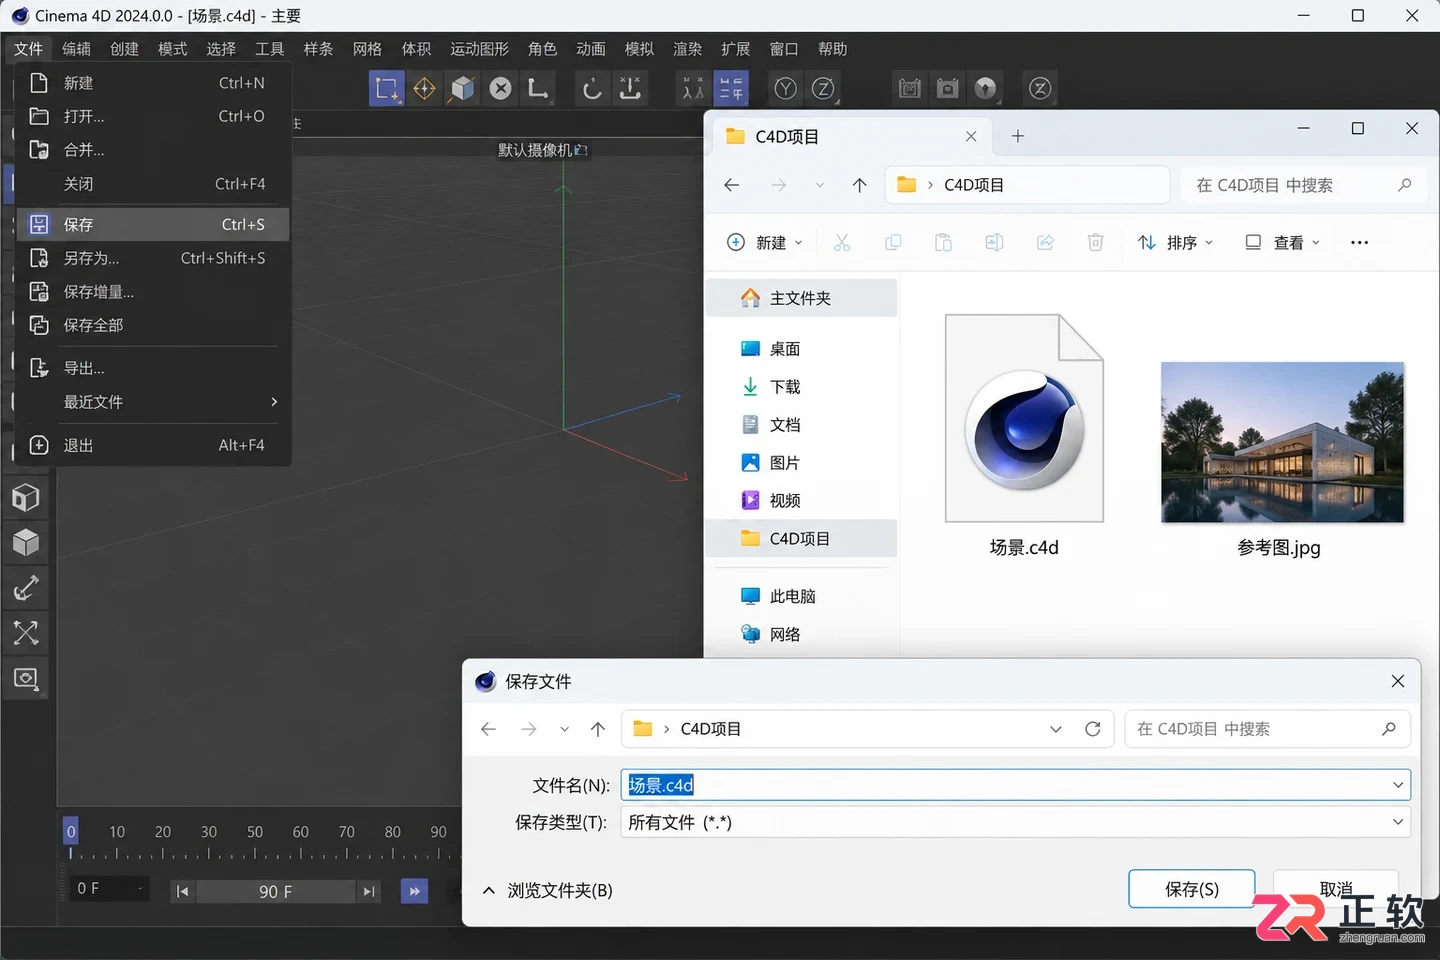This screenshot has width=1440, height=960.
Task: Click the refresh icon in save dialog
Action: click(x=1093, y=729)
